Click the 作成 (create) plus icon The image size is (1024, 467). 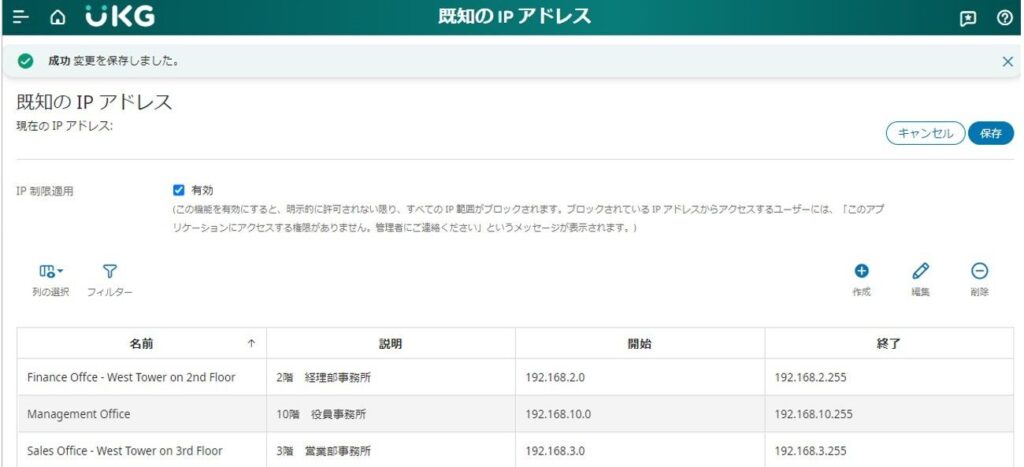861,271
